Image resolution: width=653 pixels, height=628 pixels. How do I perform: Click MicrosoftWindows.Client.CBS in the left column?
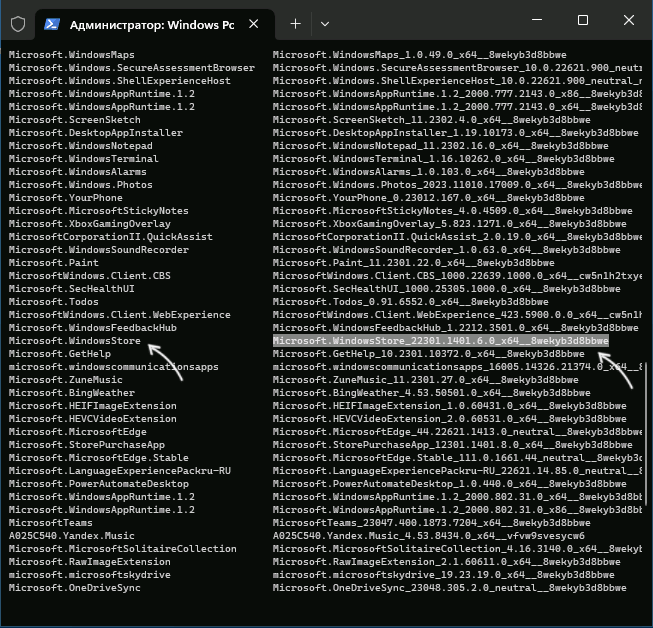click(x=90, y=276)
